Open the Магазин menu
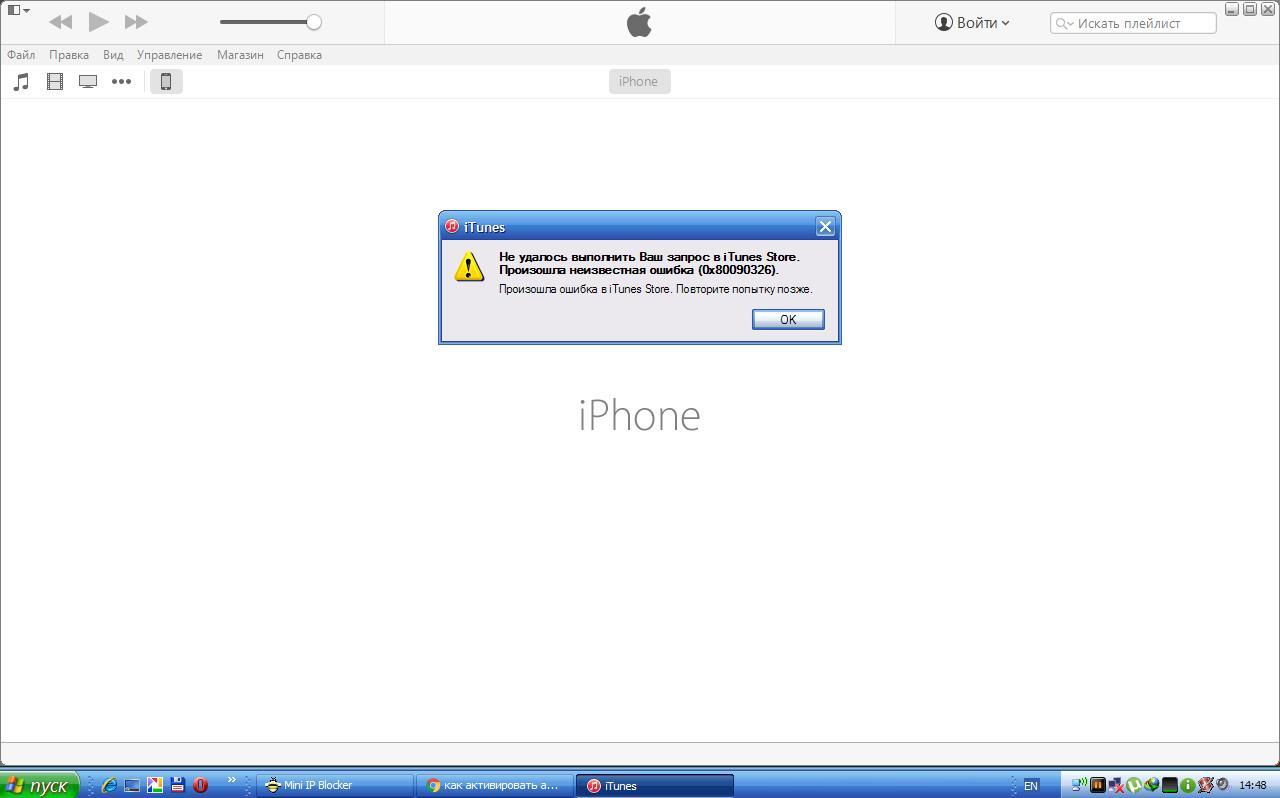The image size is (1280, 798). [240, 55]
